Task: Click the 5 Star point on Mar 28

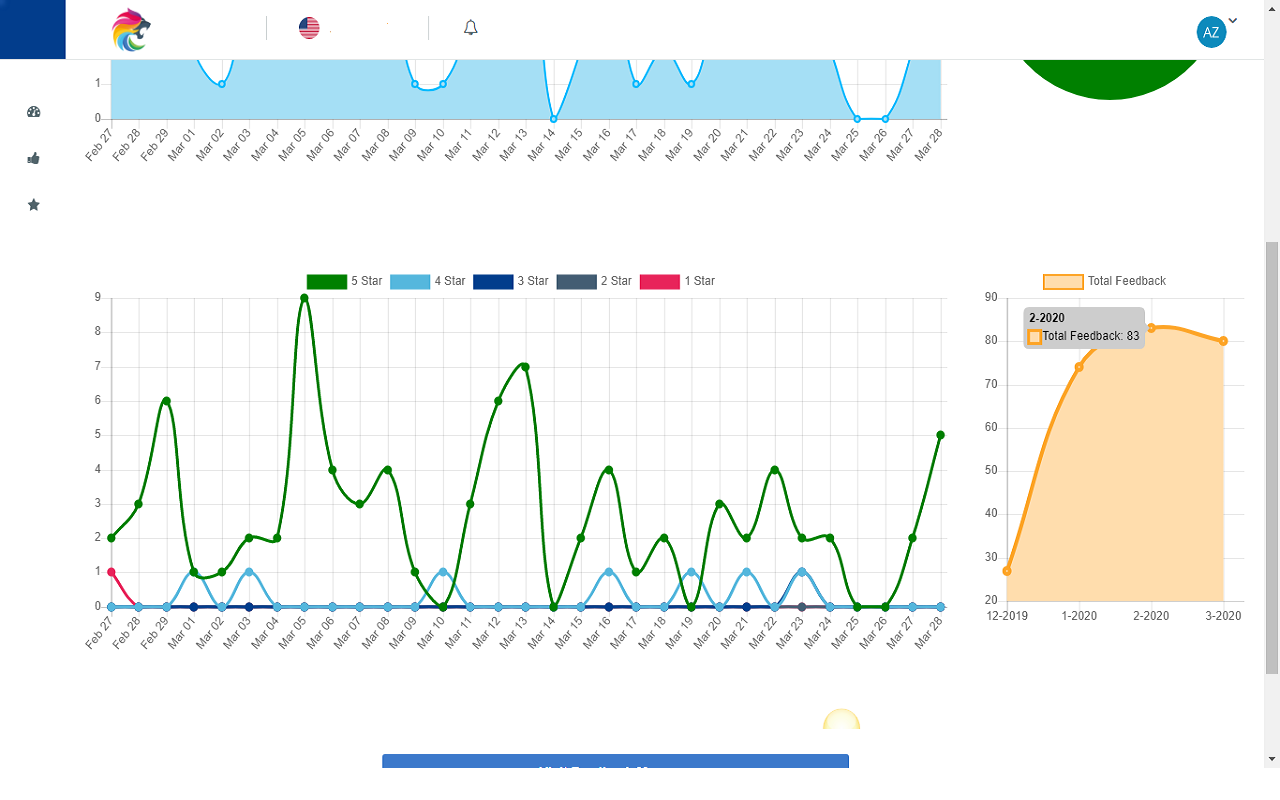Action: (x=940, y=435)
